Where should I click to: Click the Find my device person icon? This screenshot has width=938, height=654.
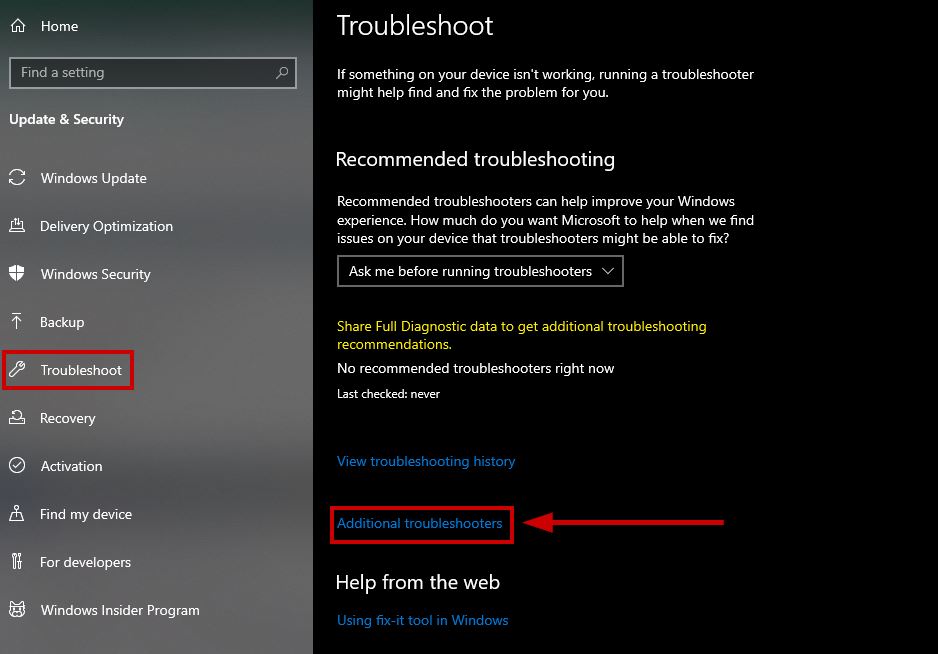point(17,513)
